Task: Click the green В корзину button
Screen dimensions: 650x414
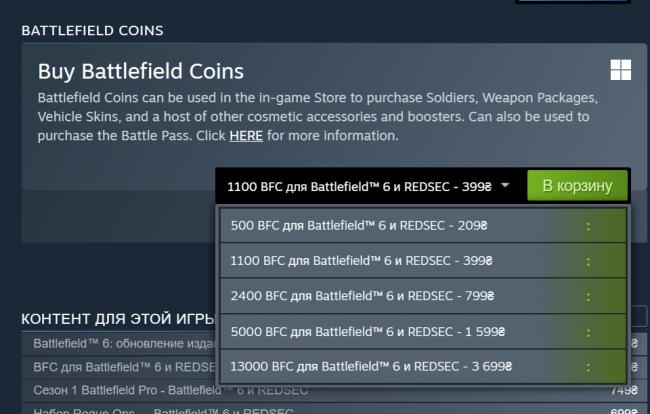Action: pos(577,185)
